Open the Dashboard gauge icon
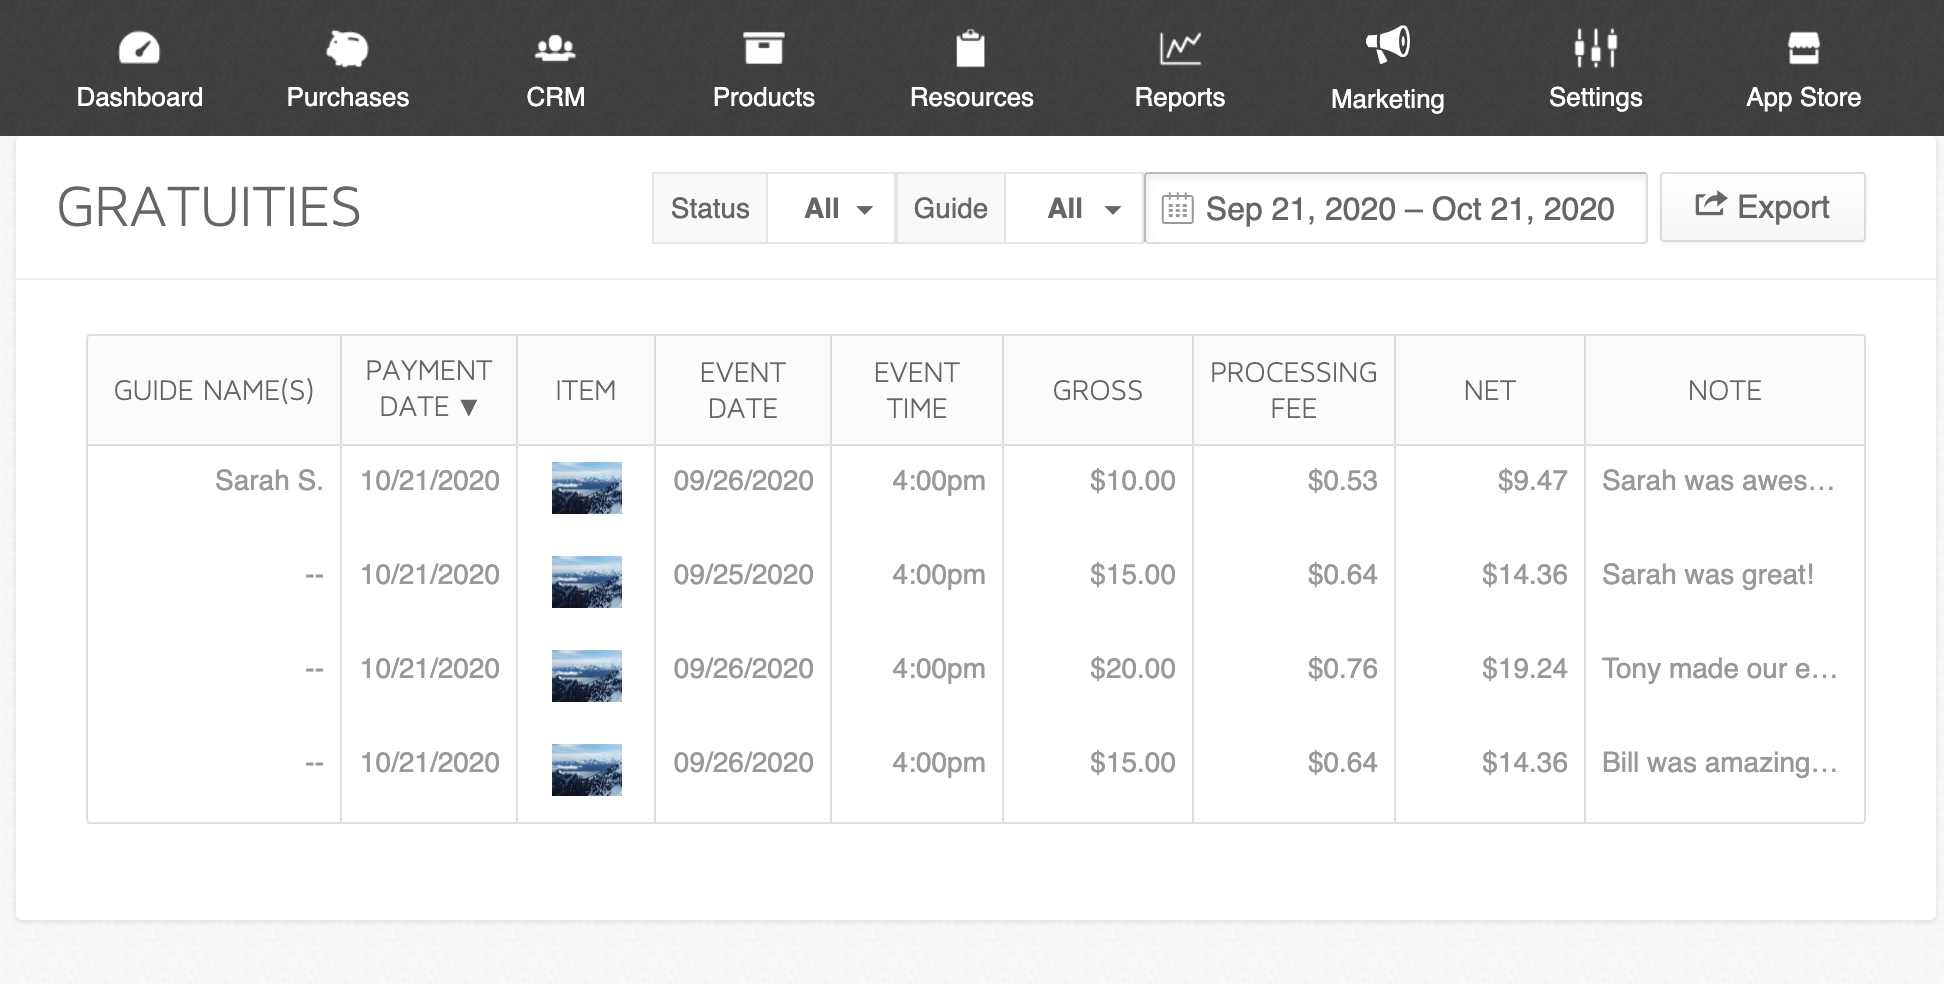This screenshot has height=984, width=1944. (x=139, y=48)
